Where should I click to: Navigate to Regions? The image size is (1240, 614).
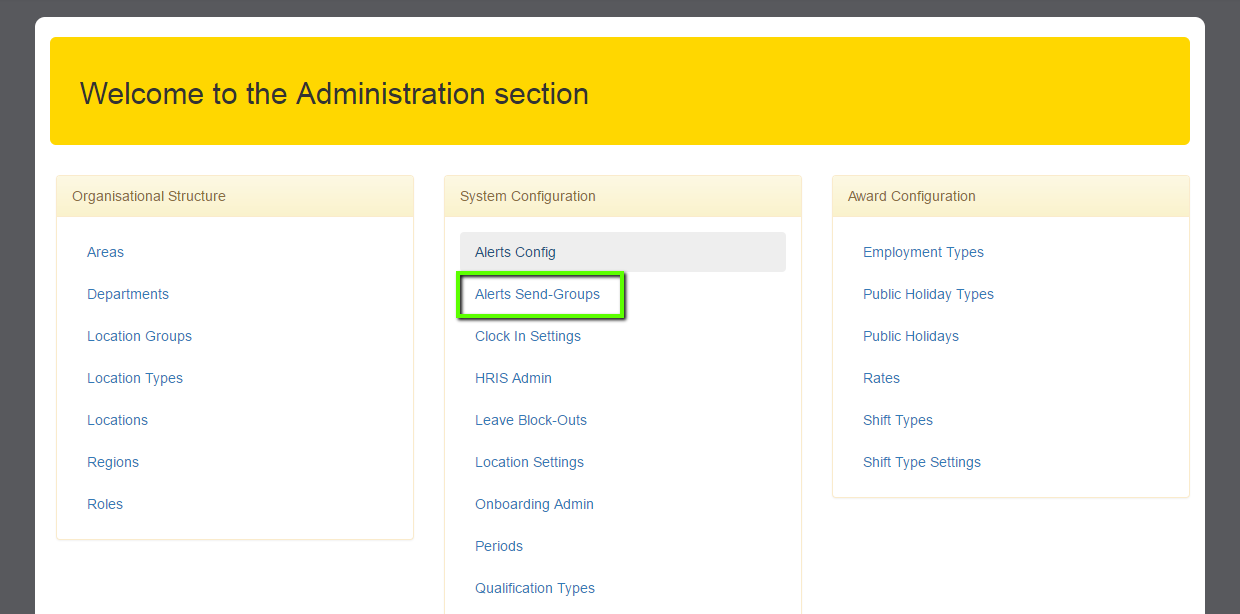click(x=113, y=462)
